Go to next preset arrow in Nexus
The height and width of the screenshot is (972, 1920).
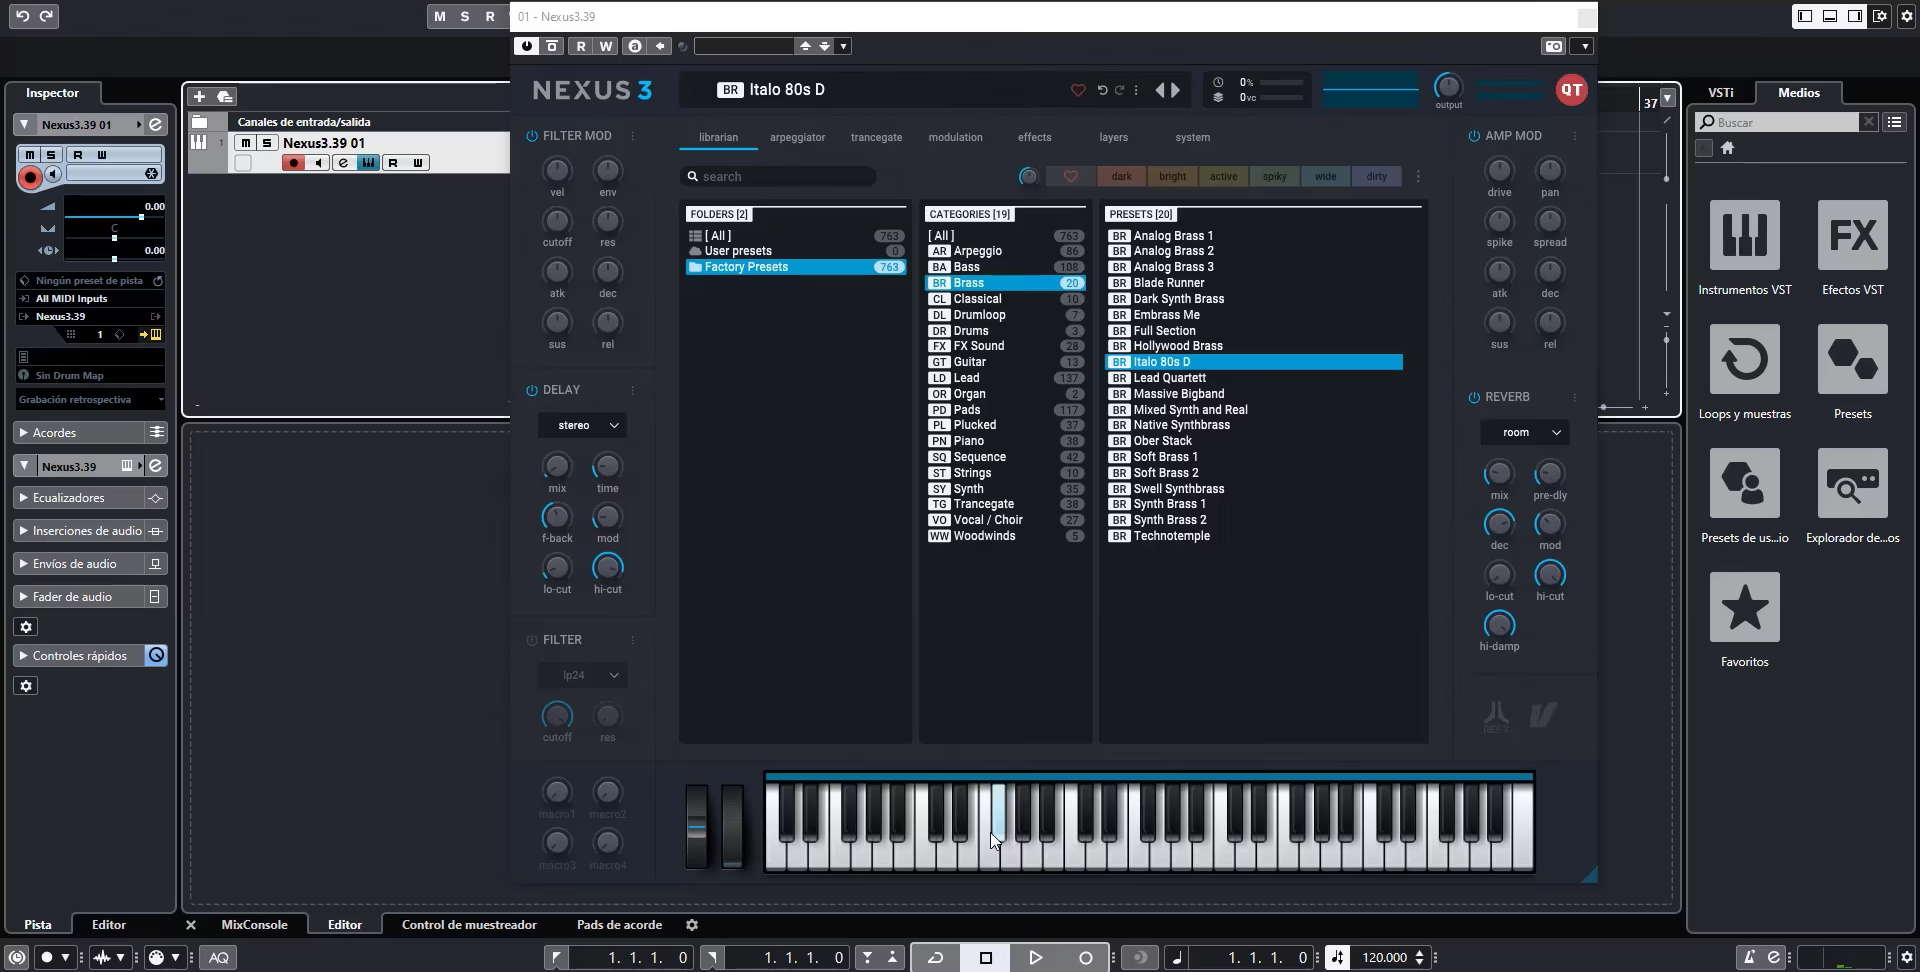tap(1176, 90)
